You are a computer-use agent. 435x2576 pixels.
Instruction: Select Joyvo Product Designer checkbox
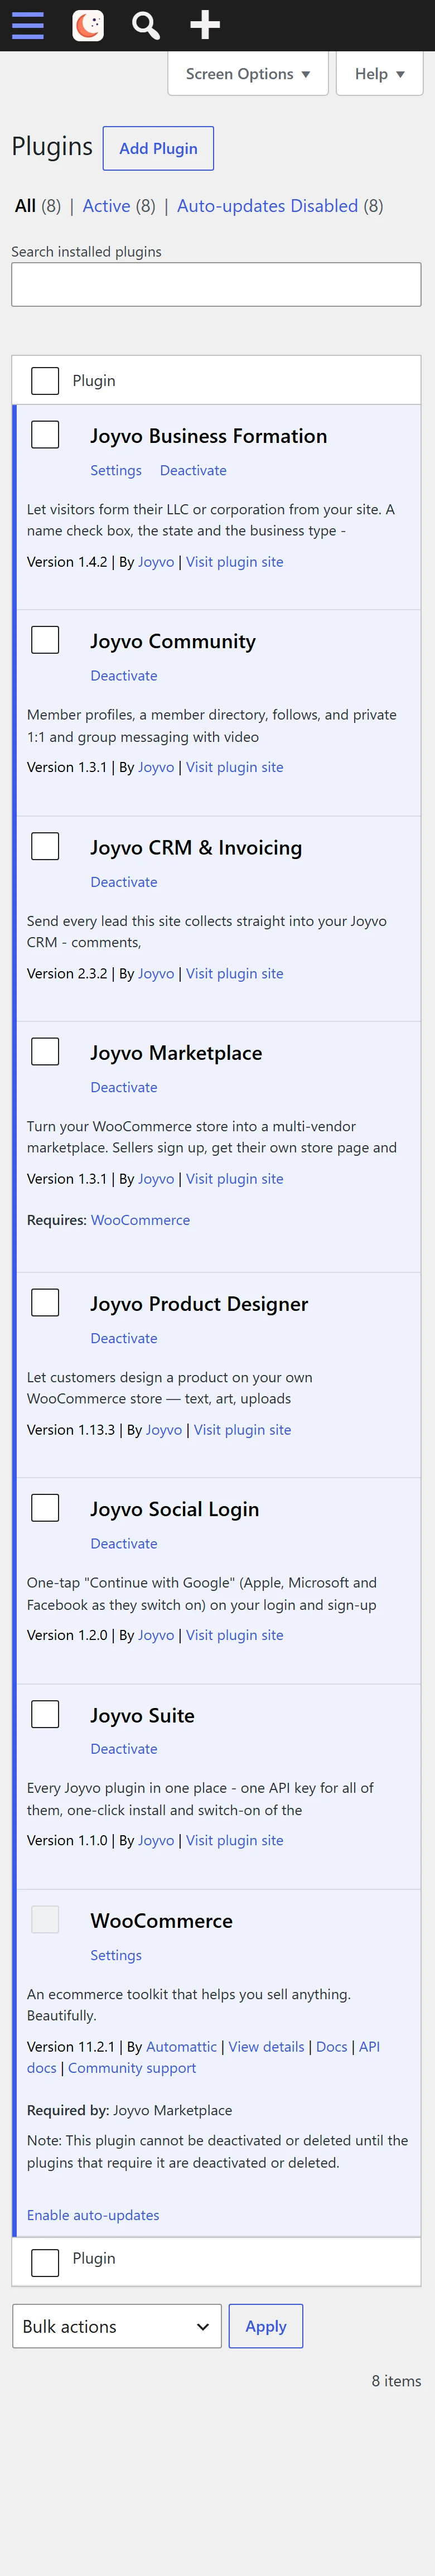click(x=45, y=1302)
